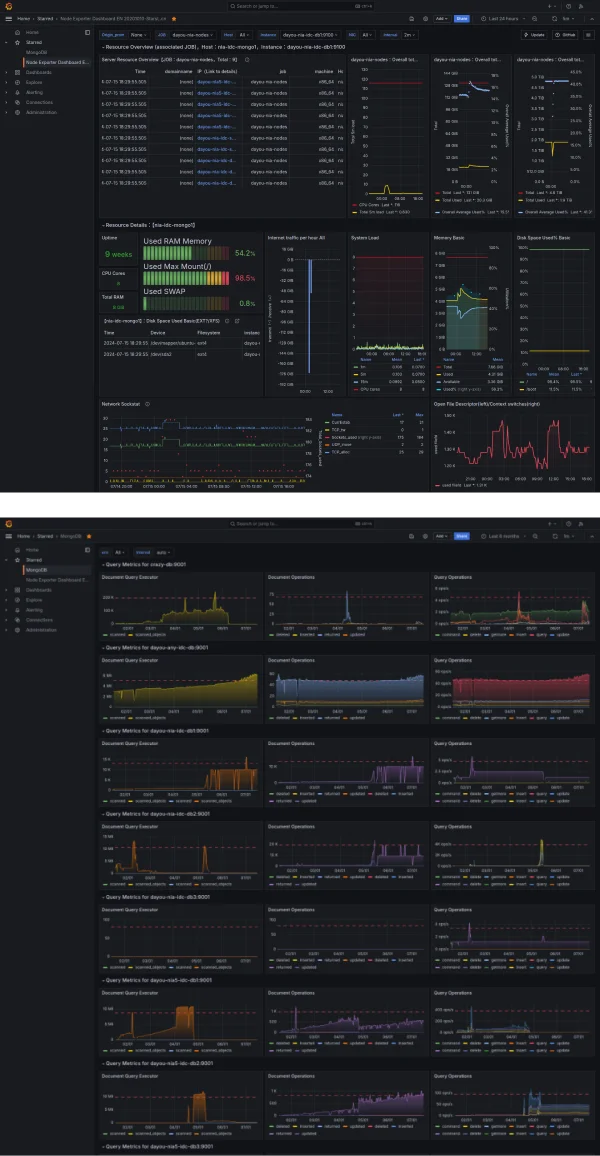Viewport: 600px width, 1156px height.
Task: Refresh the Node Exporter dashboard
Action: (x=554, y=18)
